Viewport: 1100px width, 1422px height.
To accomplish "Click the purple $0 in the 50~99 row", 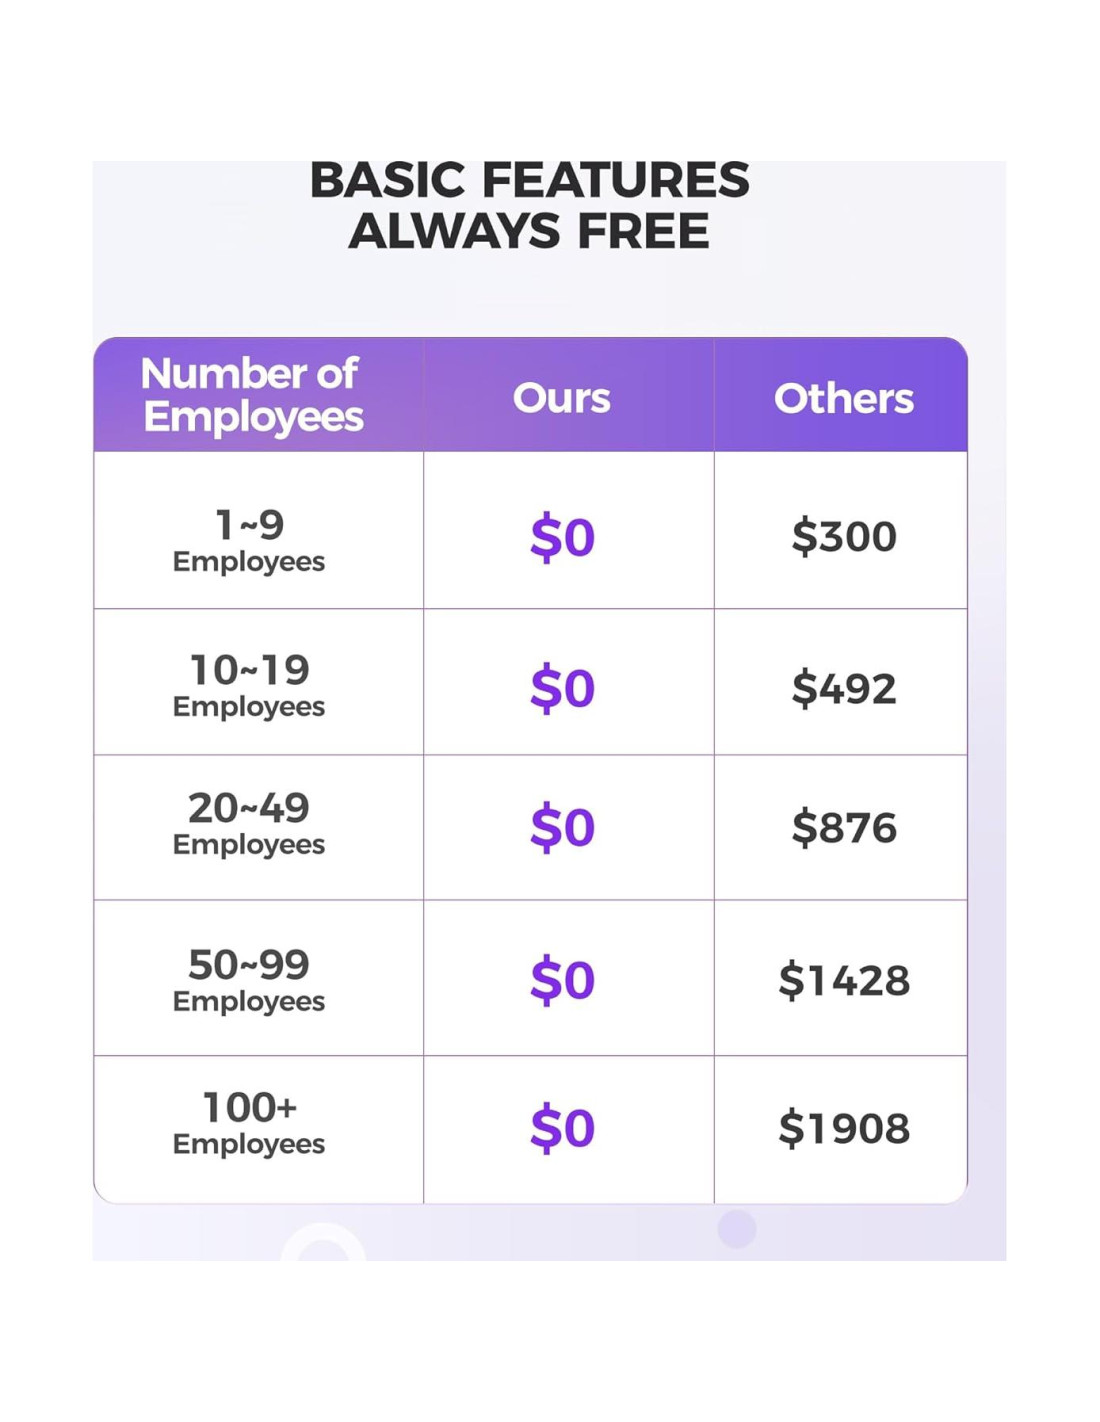I will (x=562, y=980).
